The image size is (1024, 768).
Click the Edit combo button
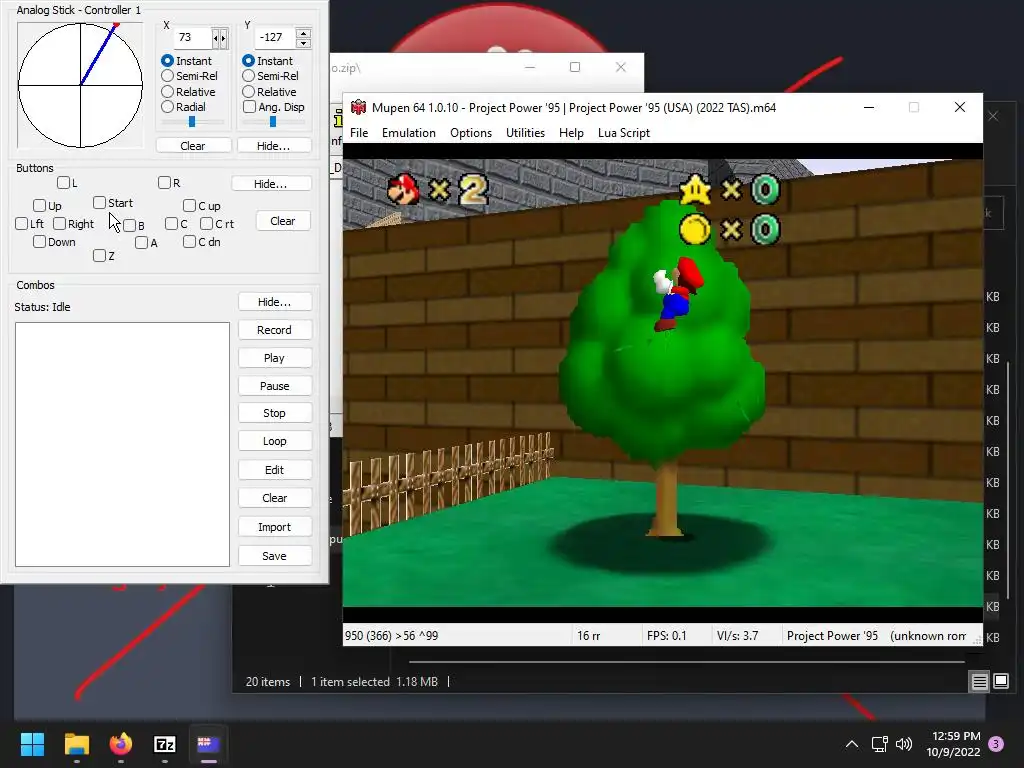[x=274, y=470]
